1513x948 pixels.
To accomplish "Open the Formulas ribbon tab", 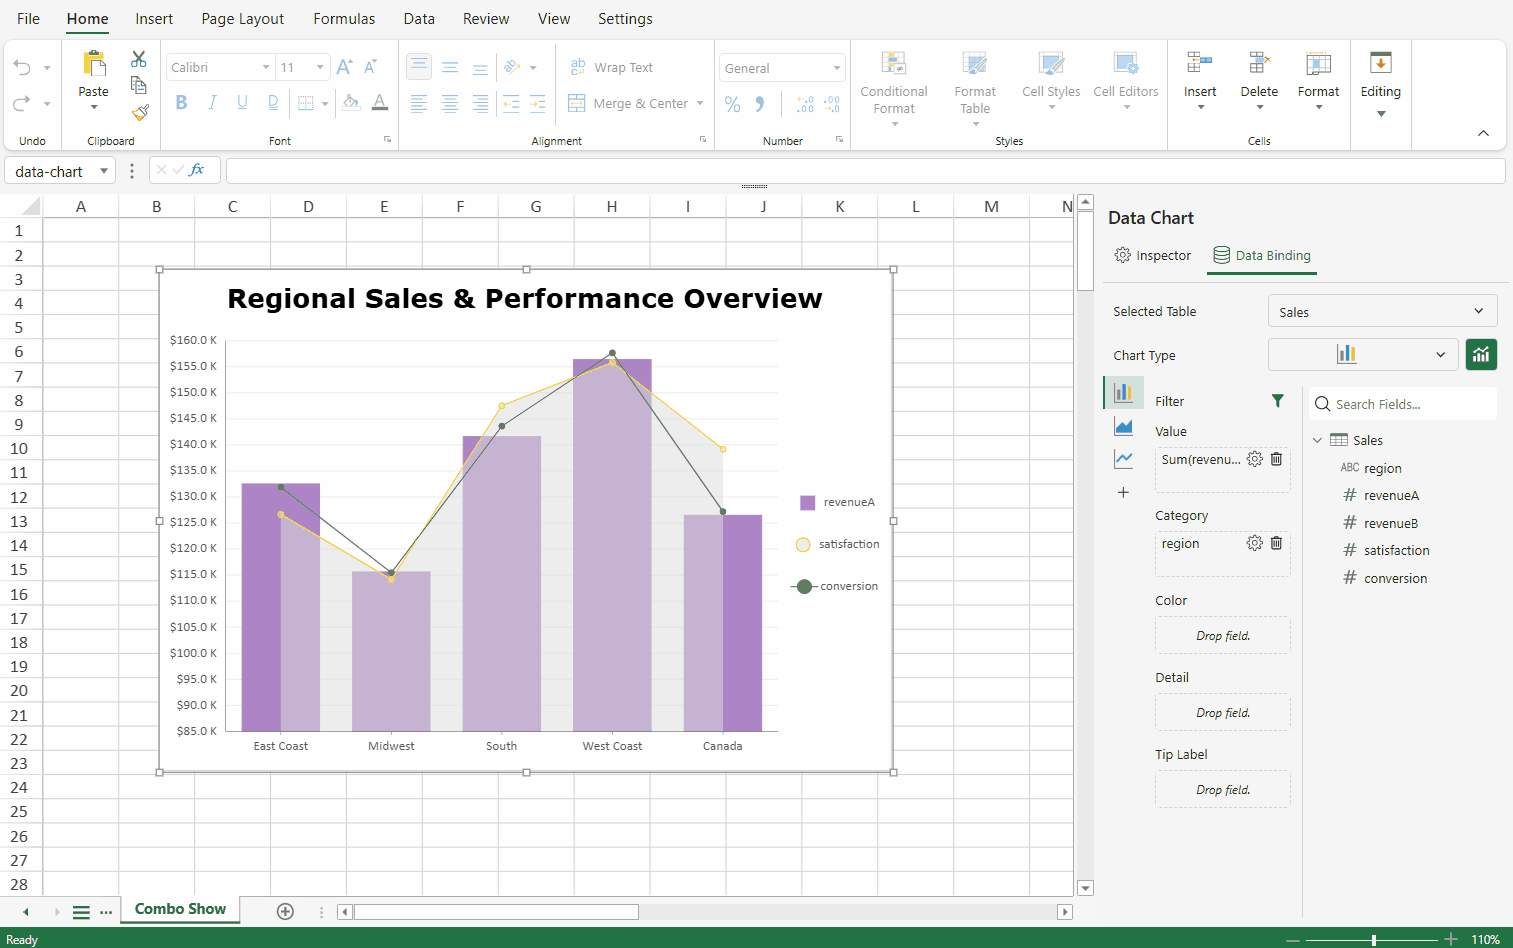I will pos(344,19).
